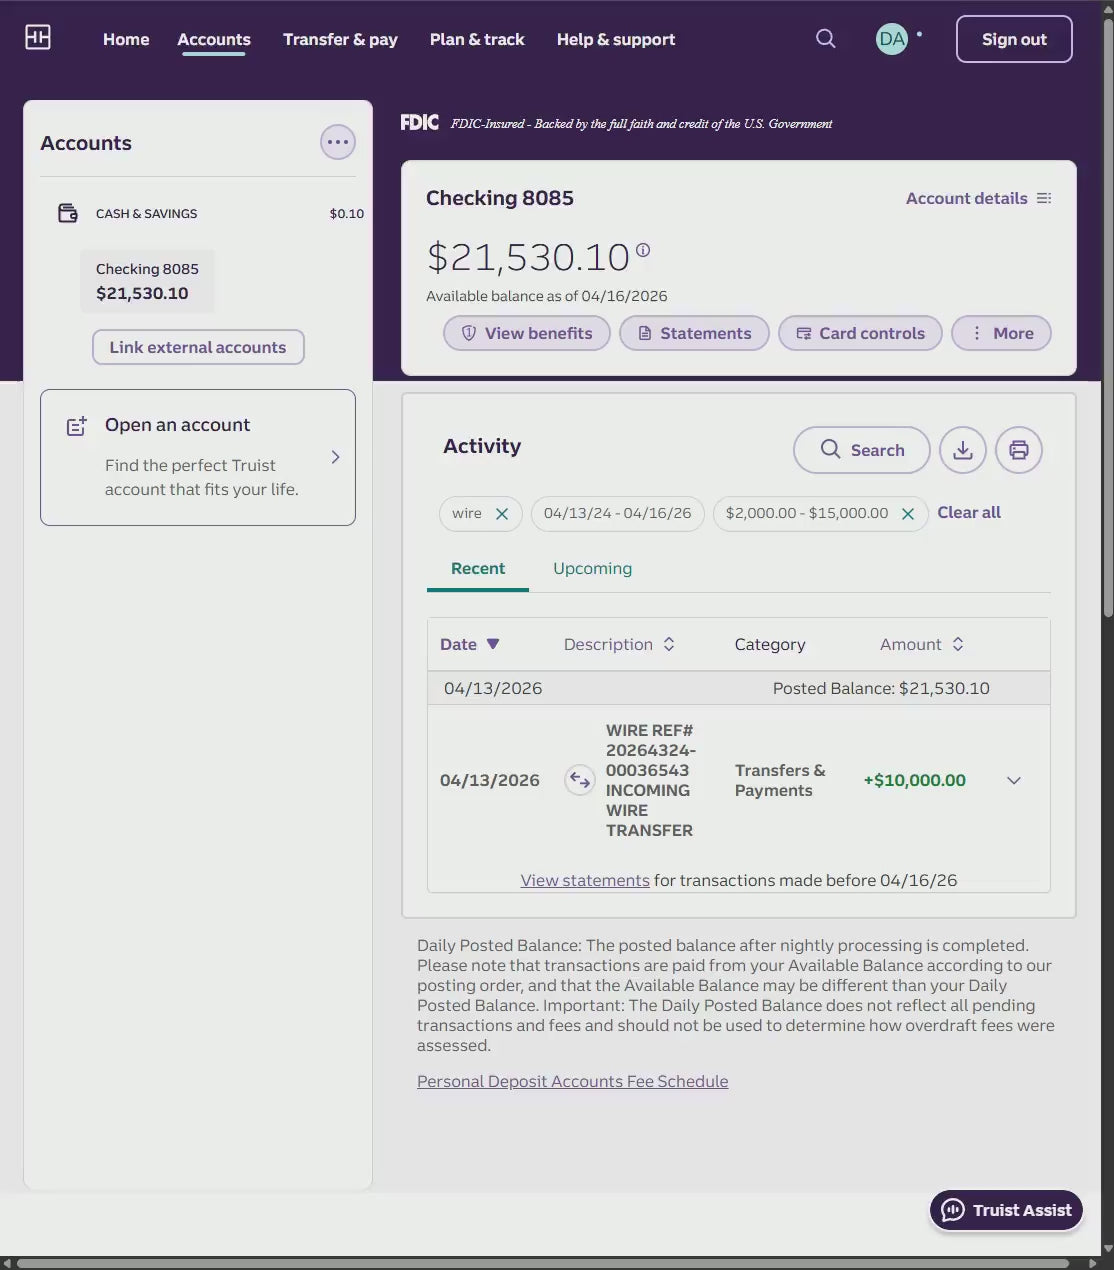
Task: Click CASH & SAVINGS heading
Action: pos(146,213)
